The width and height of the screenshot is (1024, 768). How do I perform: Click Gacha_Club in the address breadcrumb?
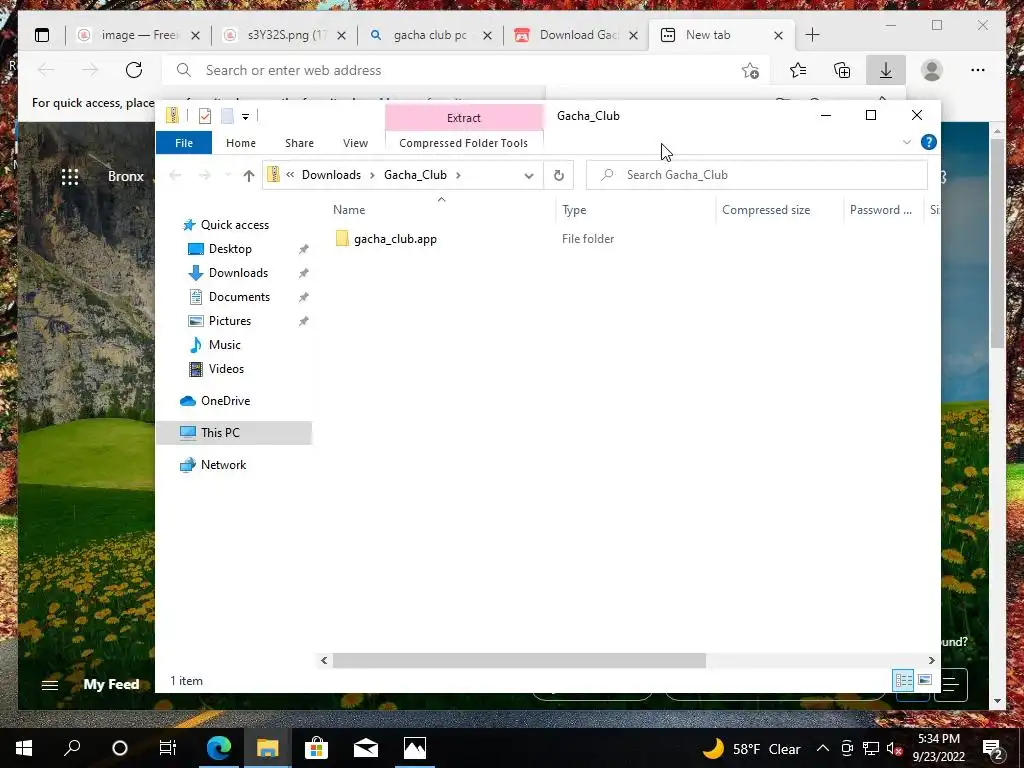coord(415,175)
